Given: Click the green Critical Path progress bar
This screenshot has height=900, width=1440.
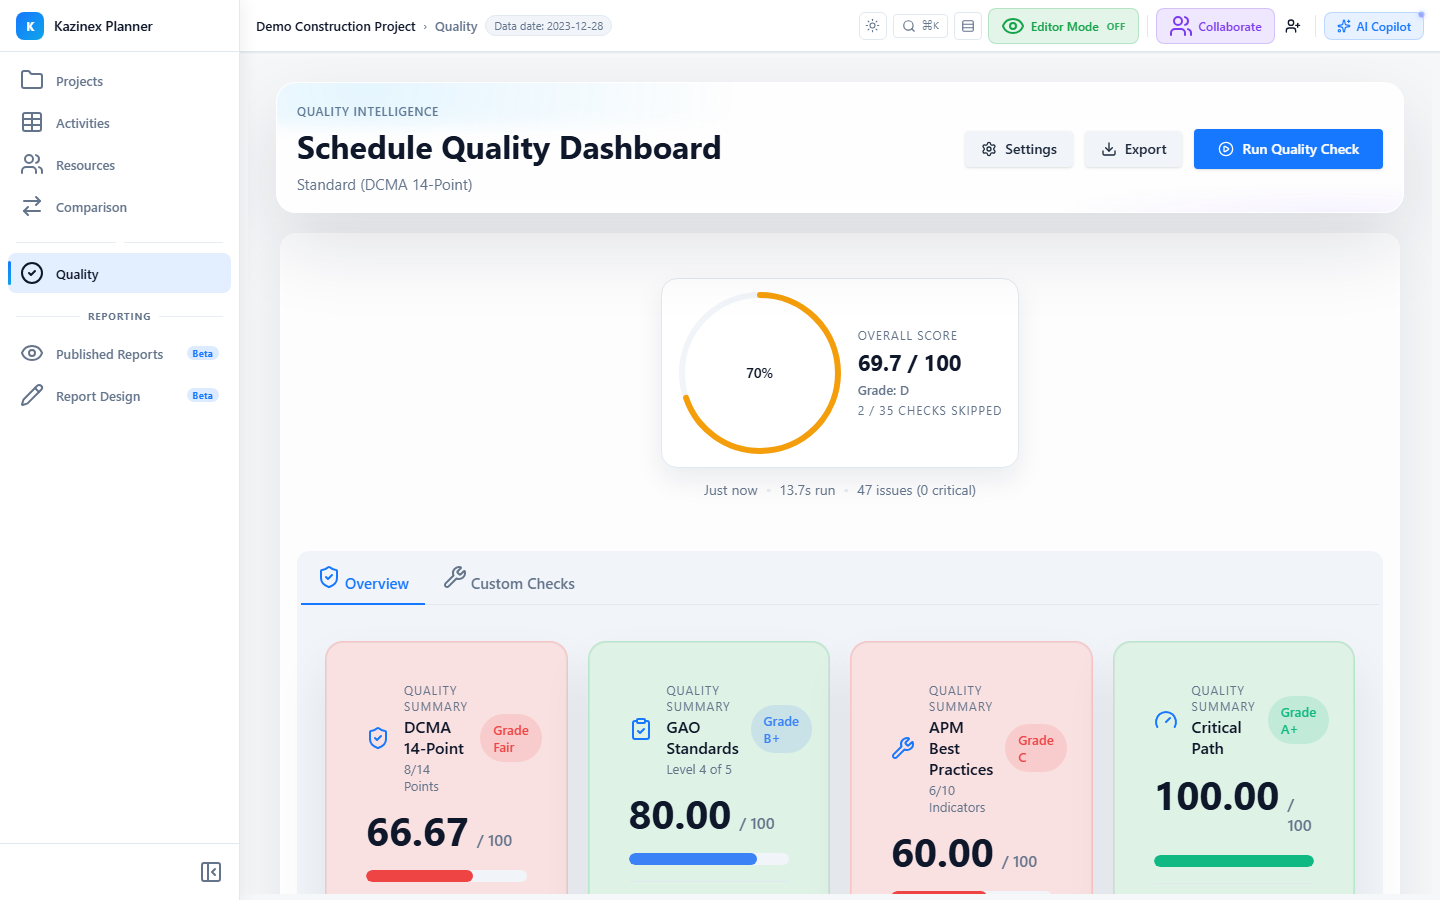Looking at the screenshot, I should 1234,861.
